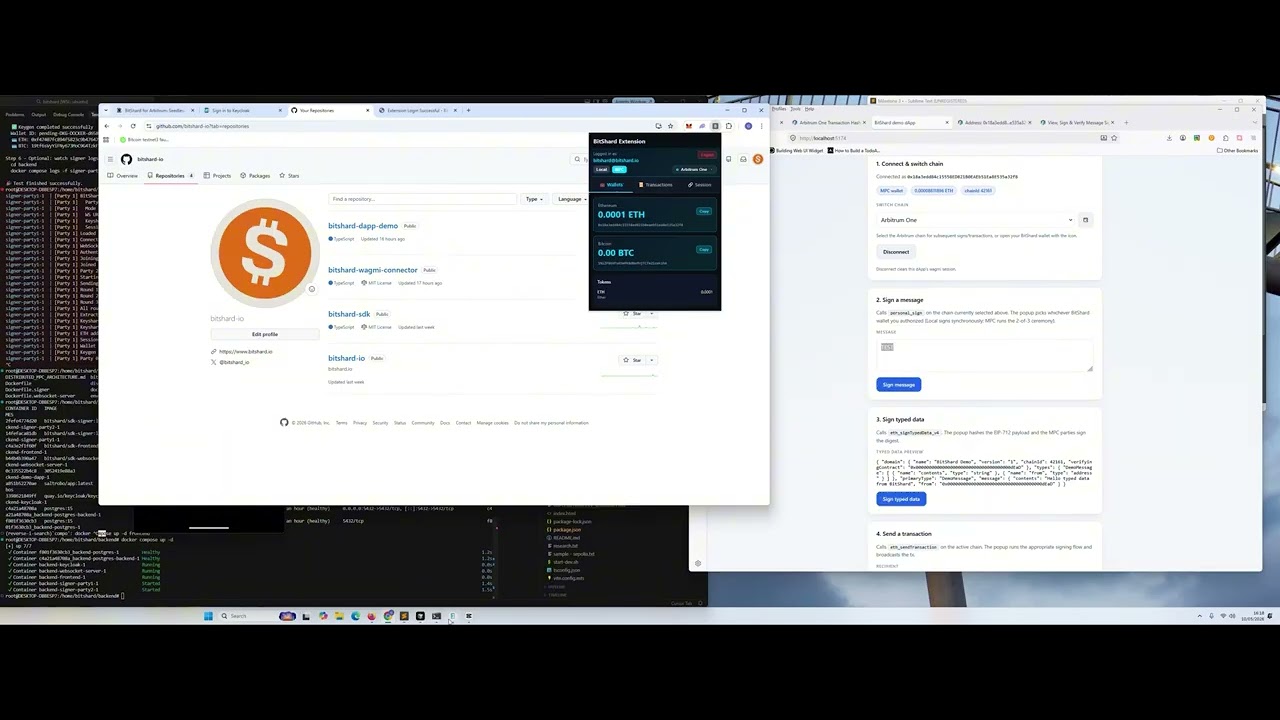Open a new tab in Chrome
The image size is (1280, 720).
(x=468, y=110)
